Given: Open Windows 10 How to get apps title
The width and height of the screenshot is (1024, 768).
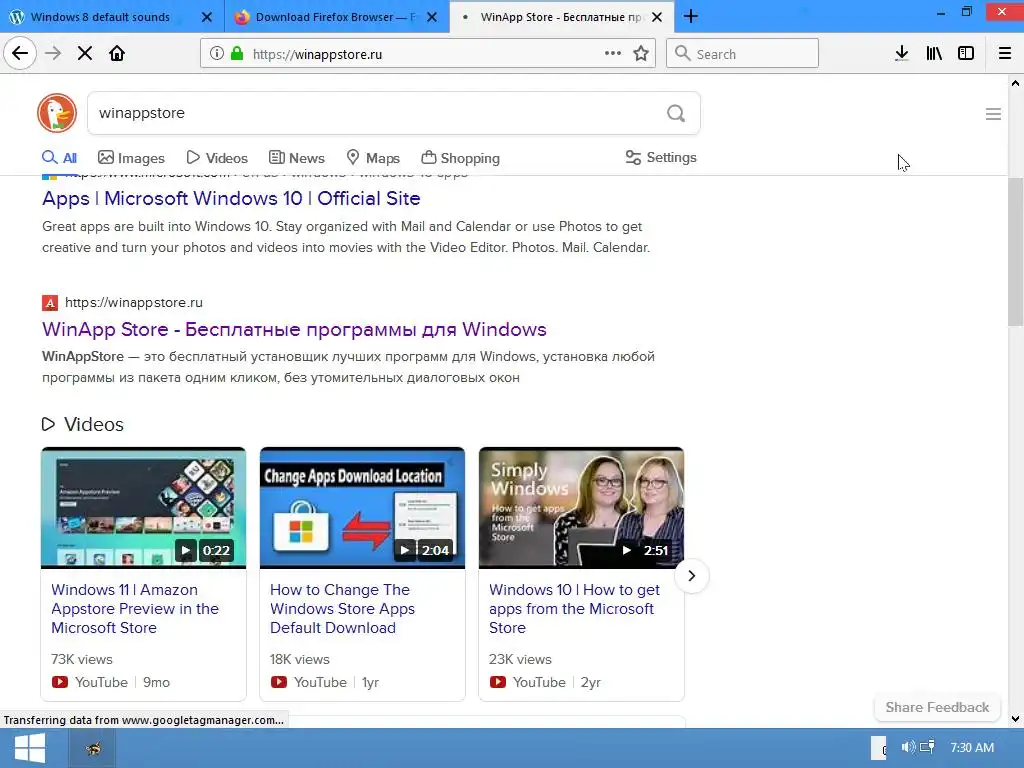Looking at the screenshot, I should point(575,609).
